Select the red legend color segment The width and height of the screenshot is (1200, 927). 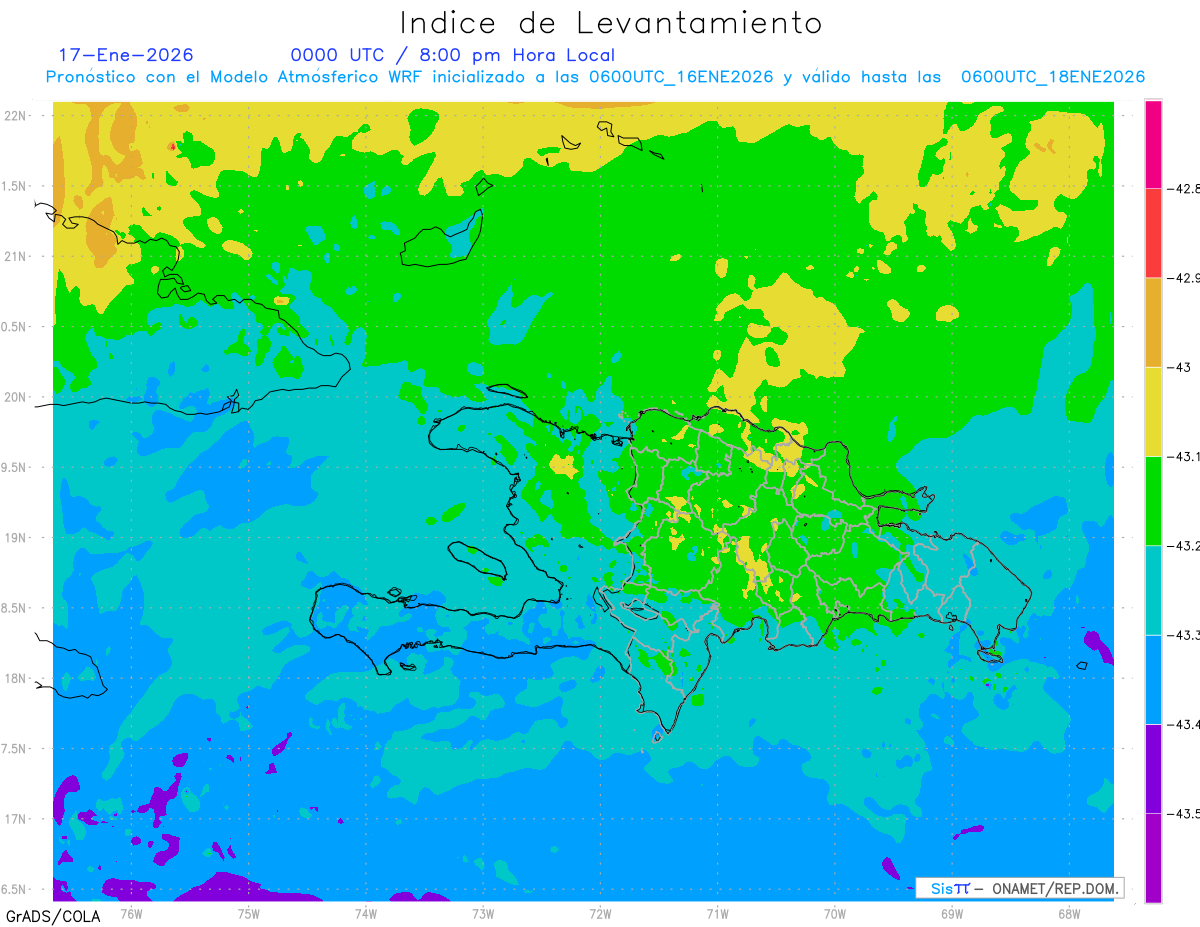(x=1153, y=232)
